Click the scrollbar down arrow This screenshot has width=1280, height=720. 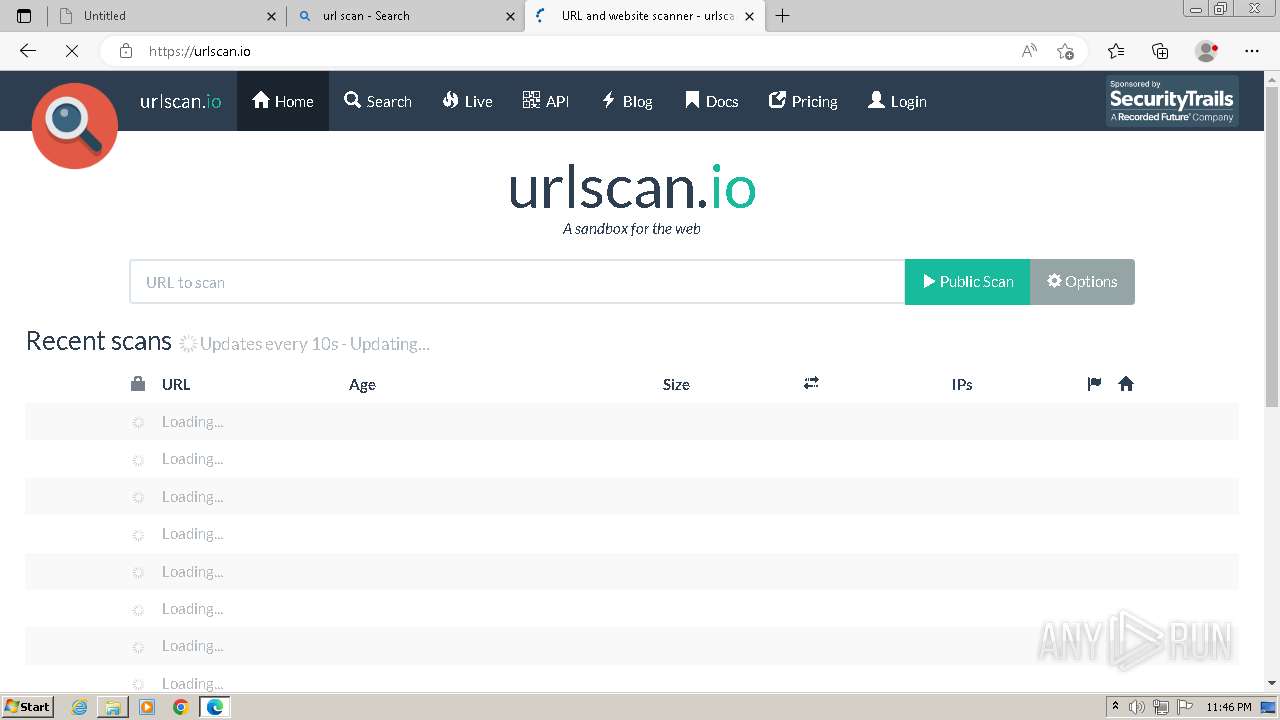click(1272, 683)
